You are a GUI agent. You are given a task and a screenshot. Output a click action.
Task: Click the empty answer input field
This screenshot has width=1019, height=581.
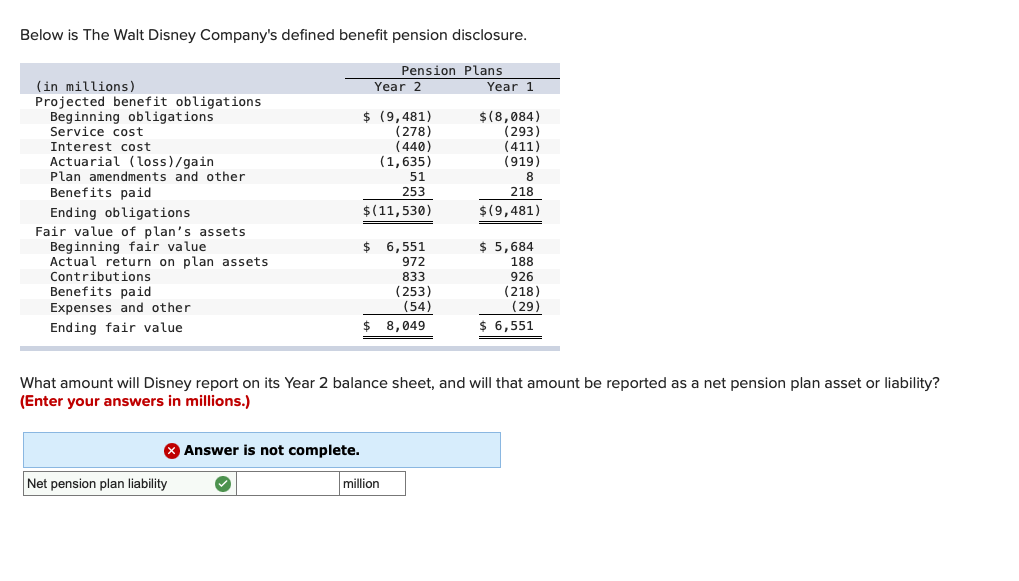coord(287,483)
